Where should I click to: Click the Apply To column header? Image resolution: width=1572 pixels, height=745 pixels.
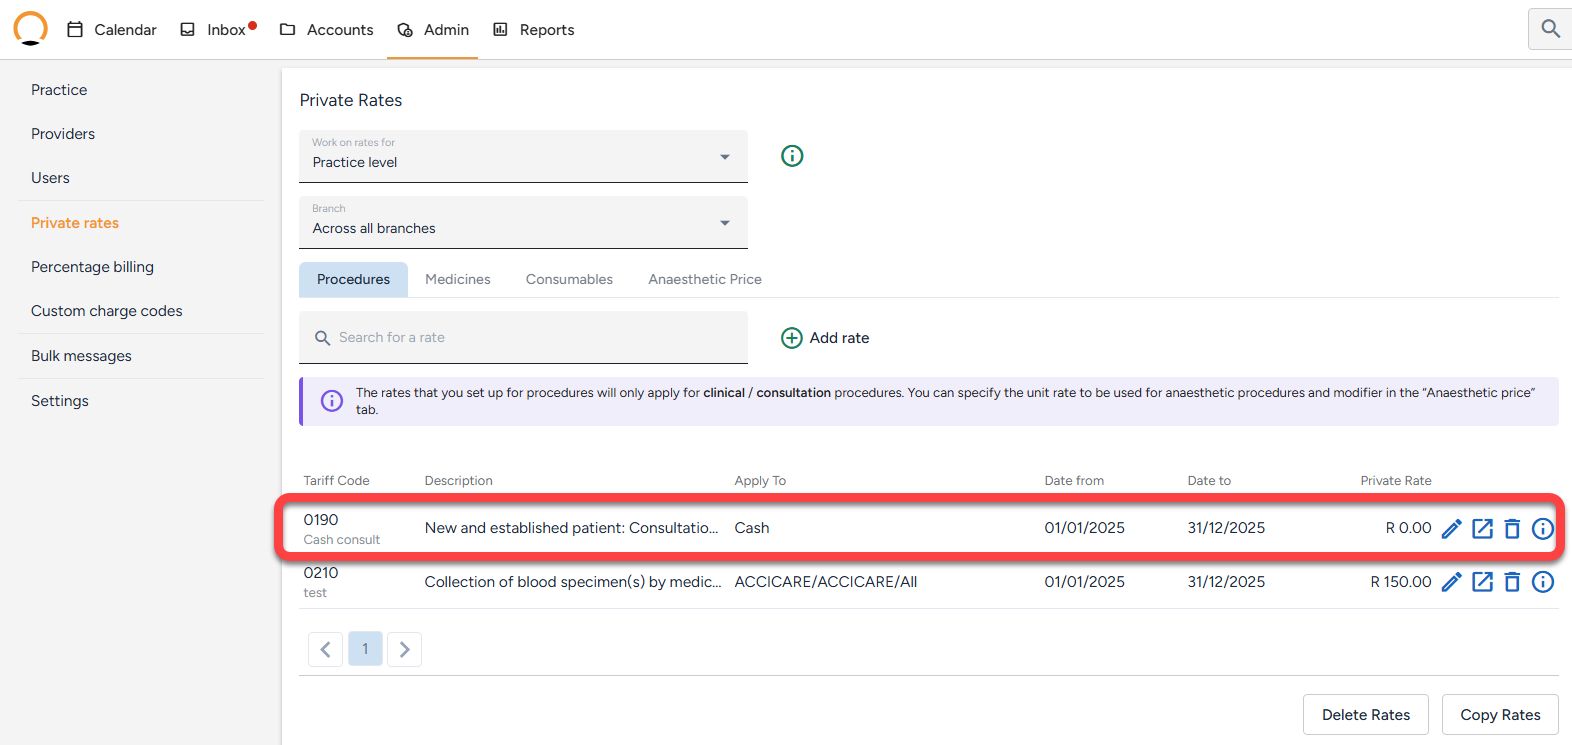click(760, 481)
